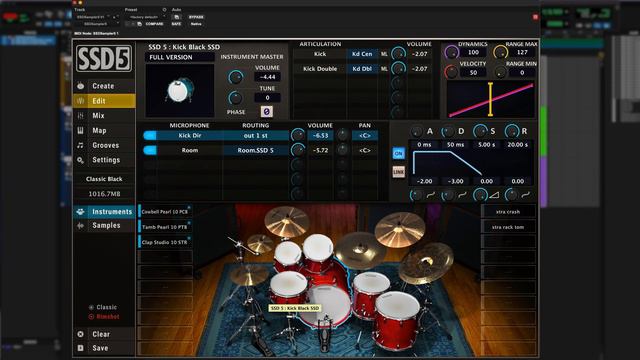Toggle the SAFE automation button

176,24
